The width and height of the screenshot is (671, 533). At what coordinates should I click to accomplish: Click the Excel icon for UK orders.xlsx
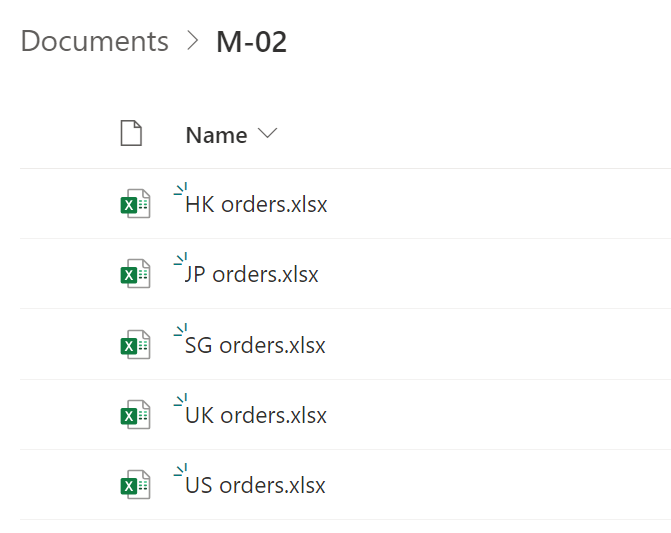click(x=135, y=415)
